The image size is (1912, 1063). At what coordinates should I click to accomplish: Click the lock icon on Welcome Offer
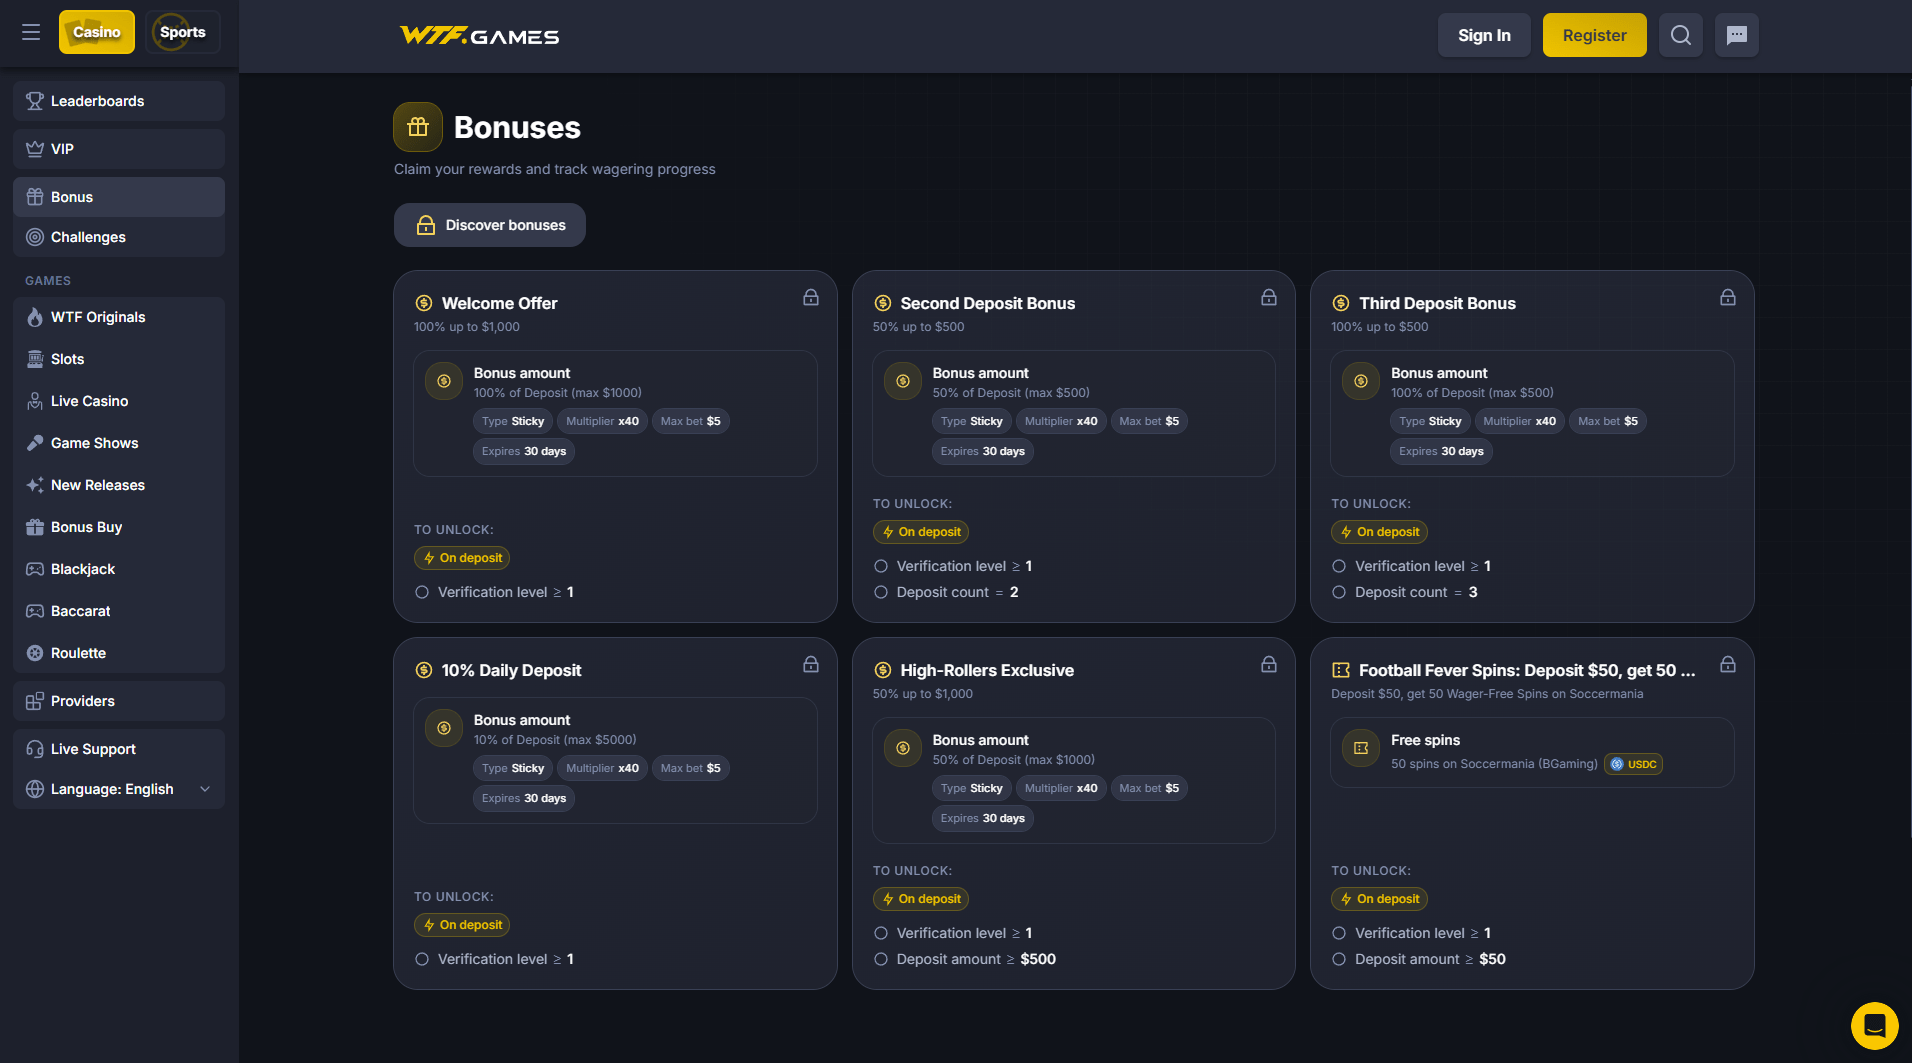click(x=811, y=297)
